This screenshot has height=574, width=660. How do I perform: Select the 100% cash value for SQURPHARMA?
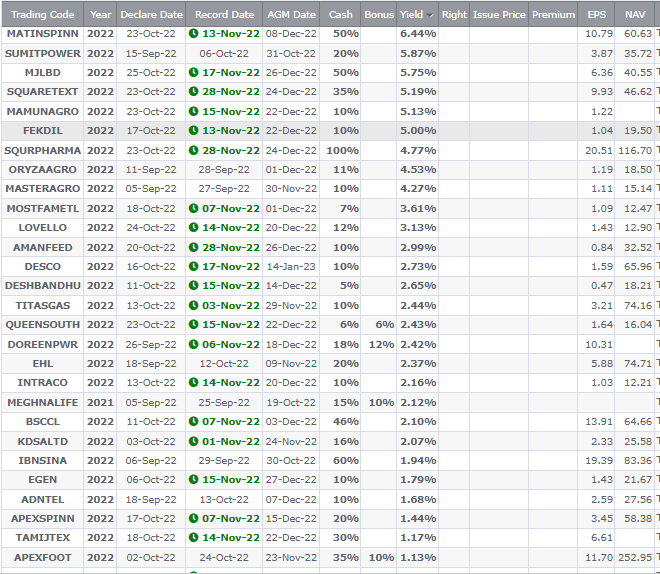[x=343, y=150]
